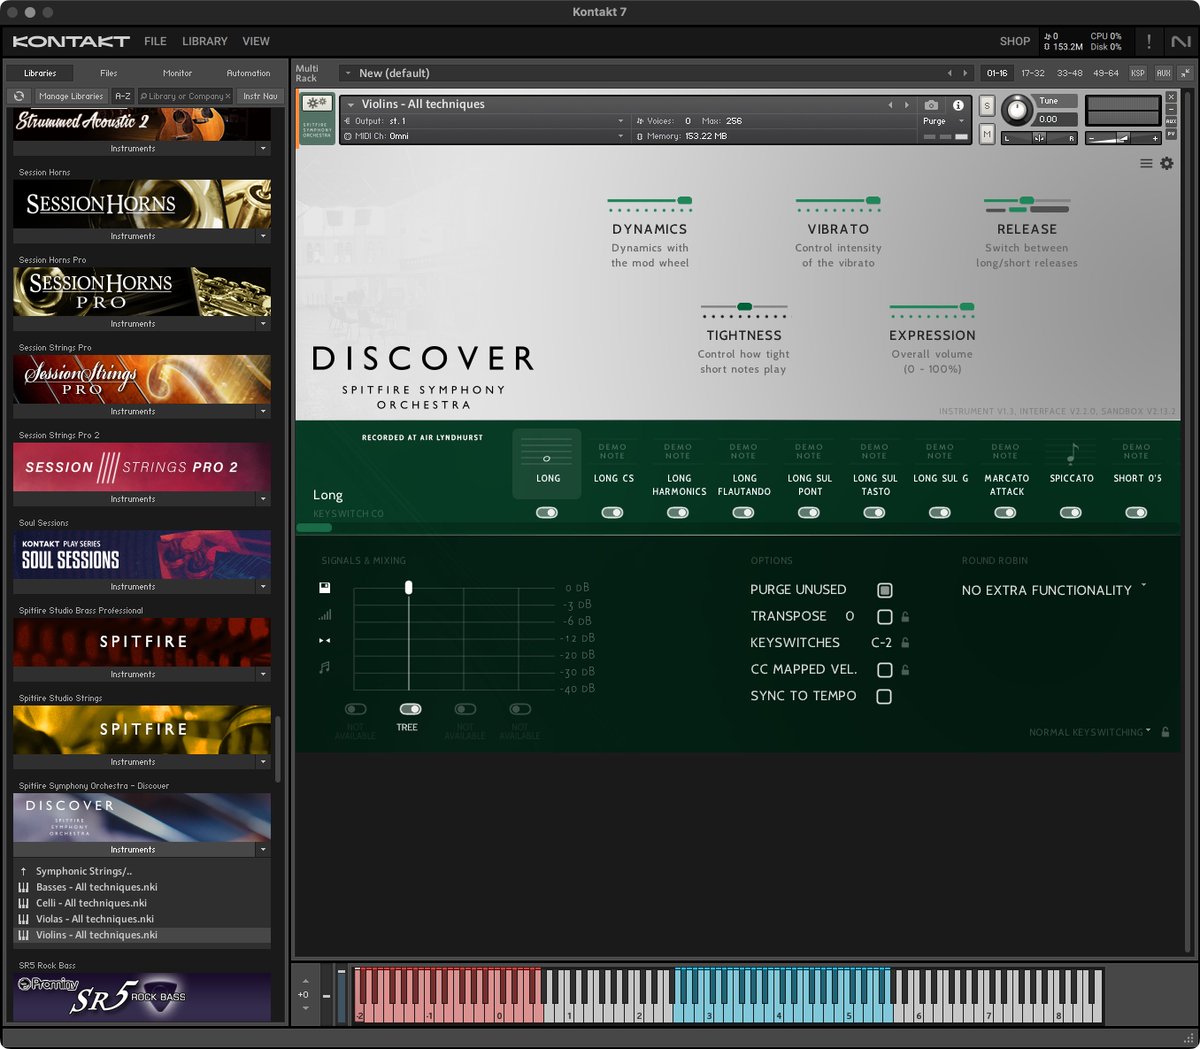The image size is (1200, 1049).
Task: Click the music note icon in Signals & Mixing
Action: tap(325, 667)
